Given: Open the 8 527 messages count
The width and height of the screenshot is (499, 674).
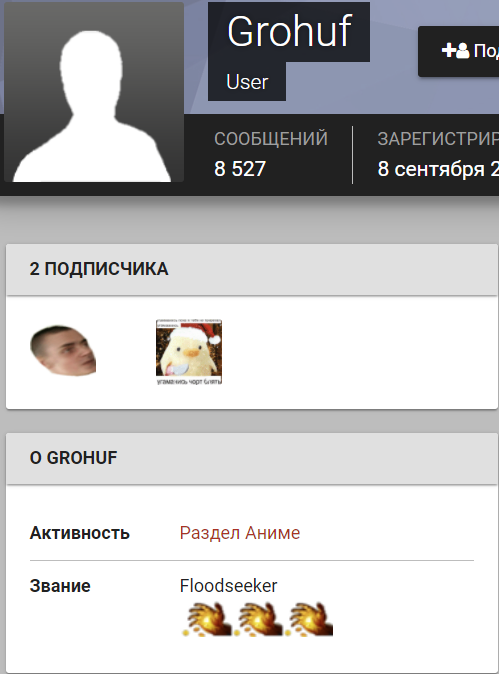Looking at the screenshot, I should (240, 168).
